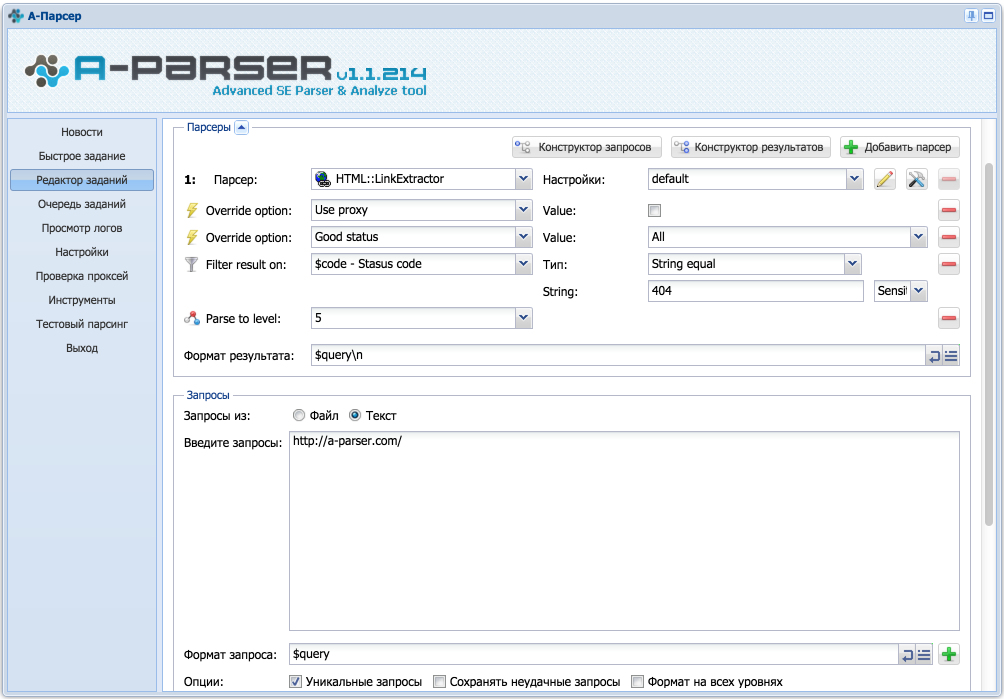Screen dimensions: 1004x699
Task: Delete the Filter result on row
Action: [949, 264]
